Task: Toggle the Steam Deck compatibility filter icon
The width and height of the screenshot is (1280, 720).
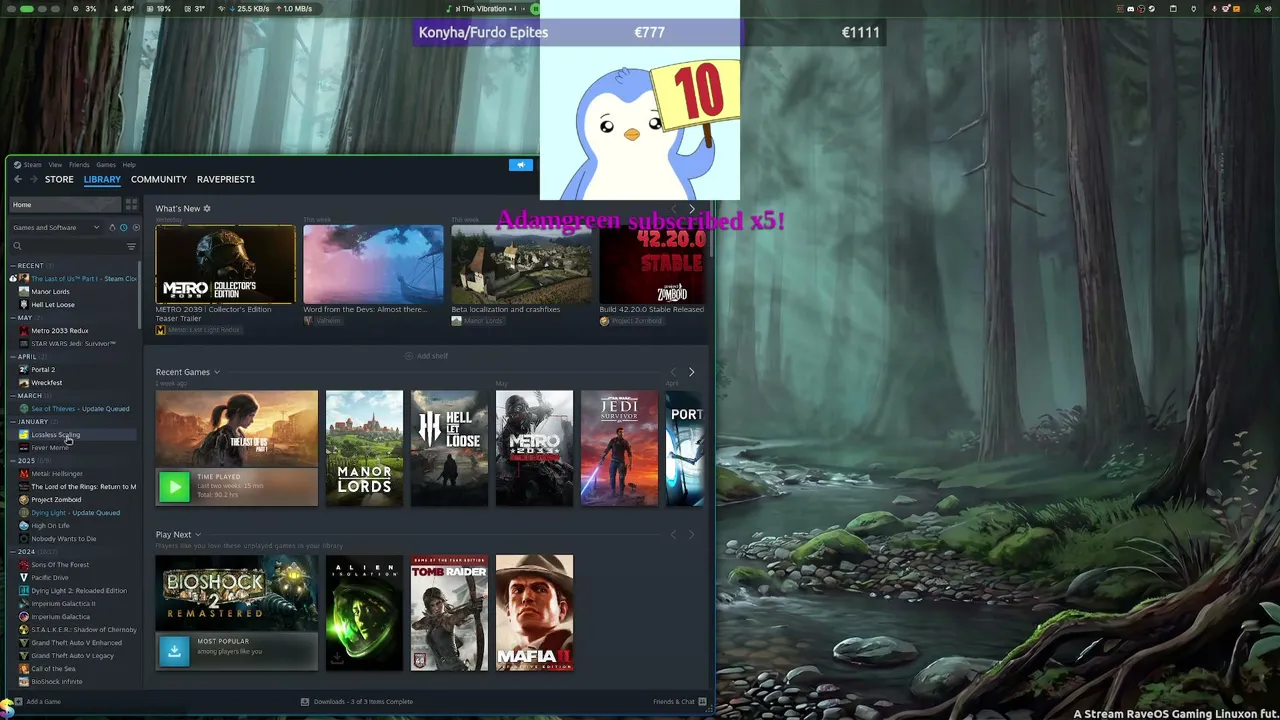Action: 111,228
